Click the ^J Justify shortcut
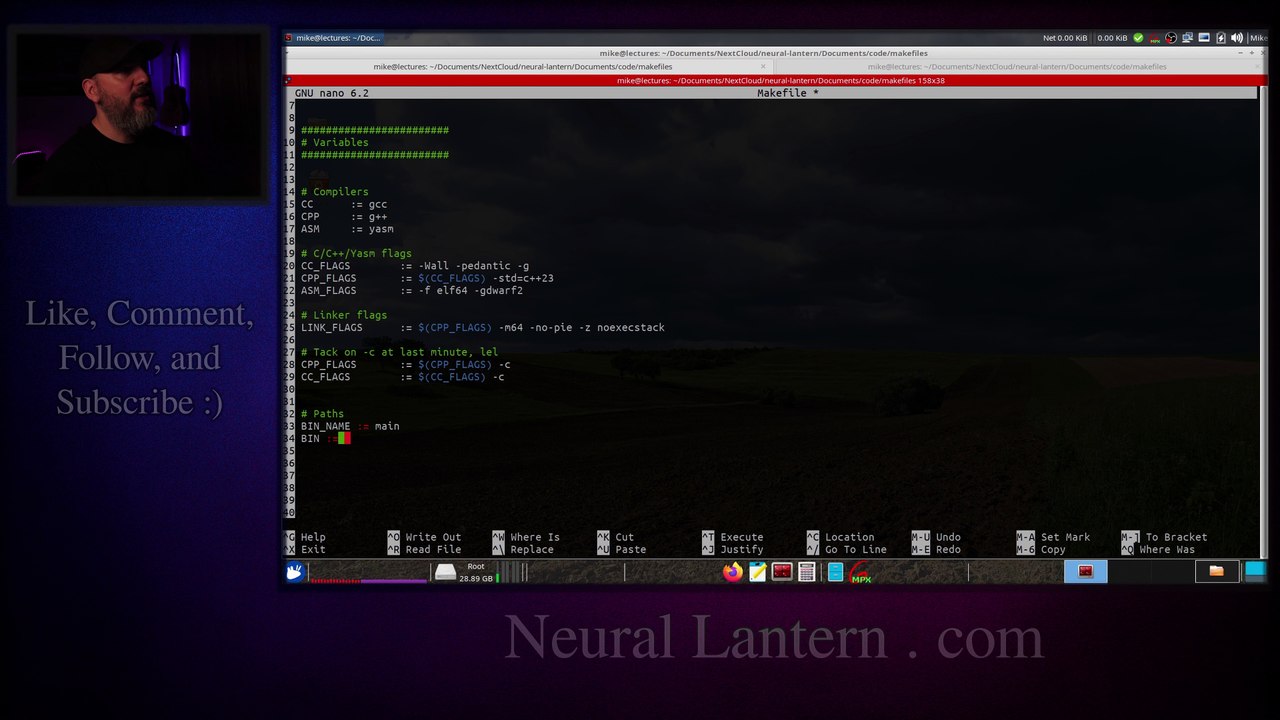 [733, 549]
